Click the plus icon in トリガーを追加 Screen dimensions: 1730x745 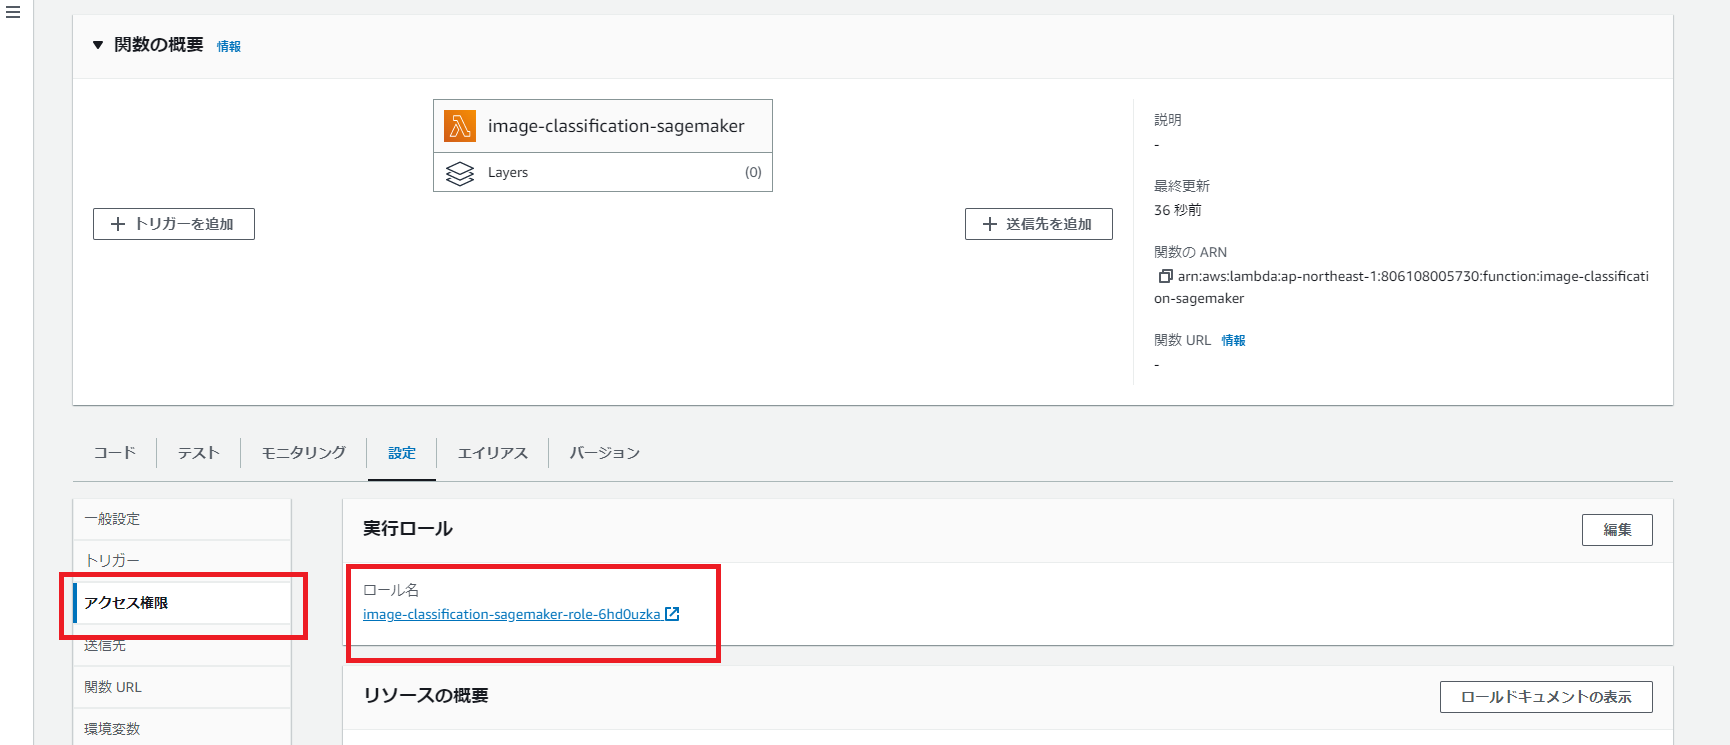(x=118, y=224)
